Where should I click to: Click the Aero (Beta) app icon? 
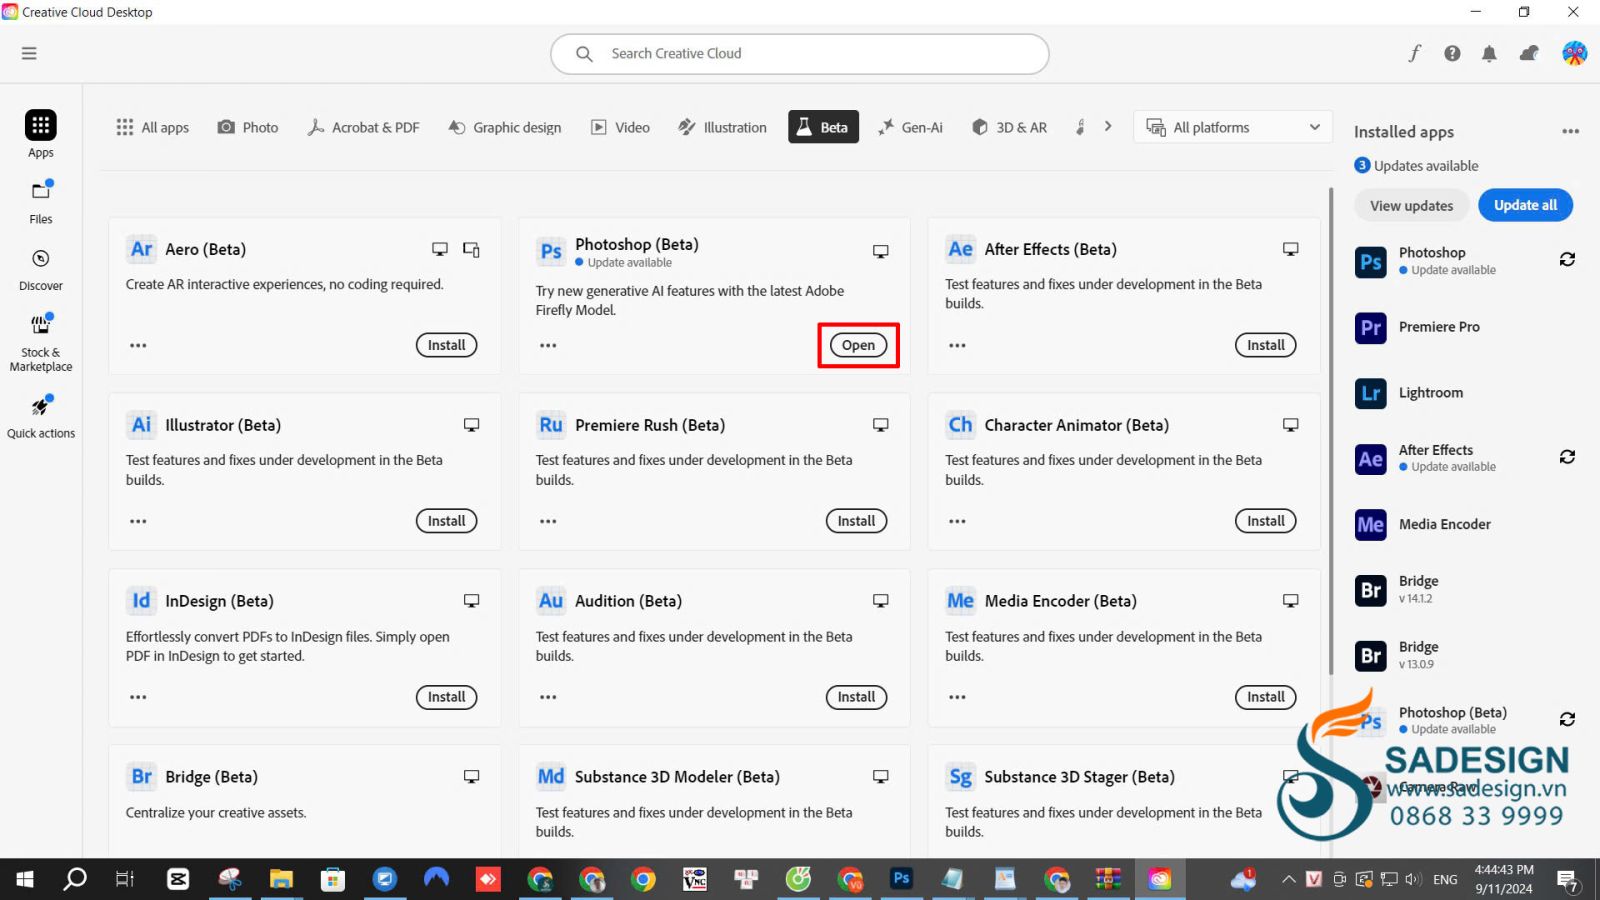click(x=141, y=249)
